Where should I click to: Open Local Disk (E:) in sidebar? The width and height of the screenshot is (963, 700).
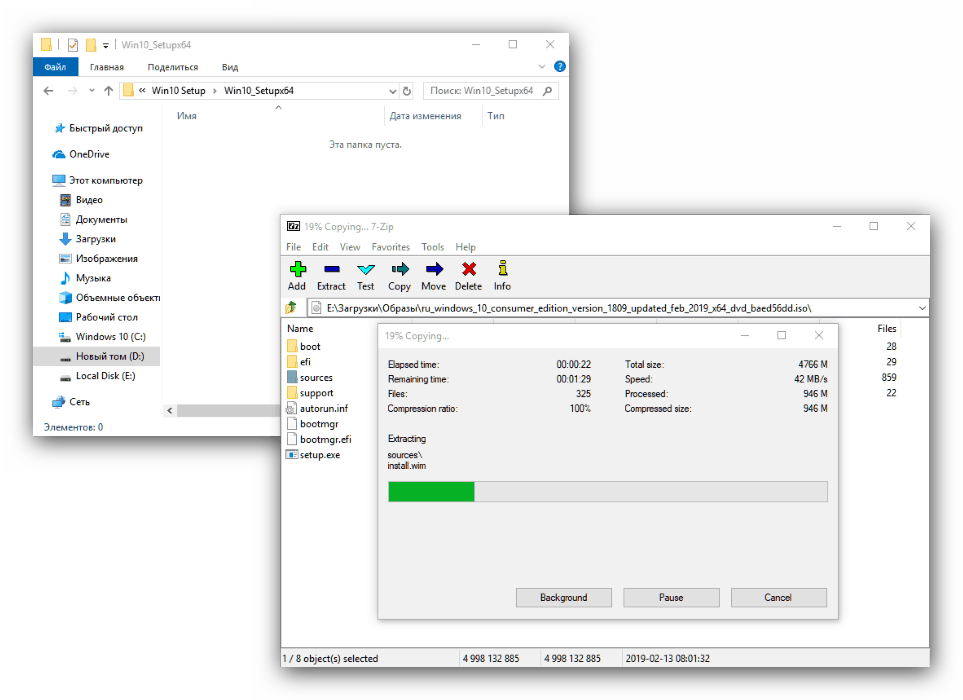pyautogui.click(x=97, y=376)
